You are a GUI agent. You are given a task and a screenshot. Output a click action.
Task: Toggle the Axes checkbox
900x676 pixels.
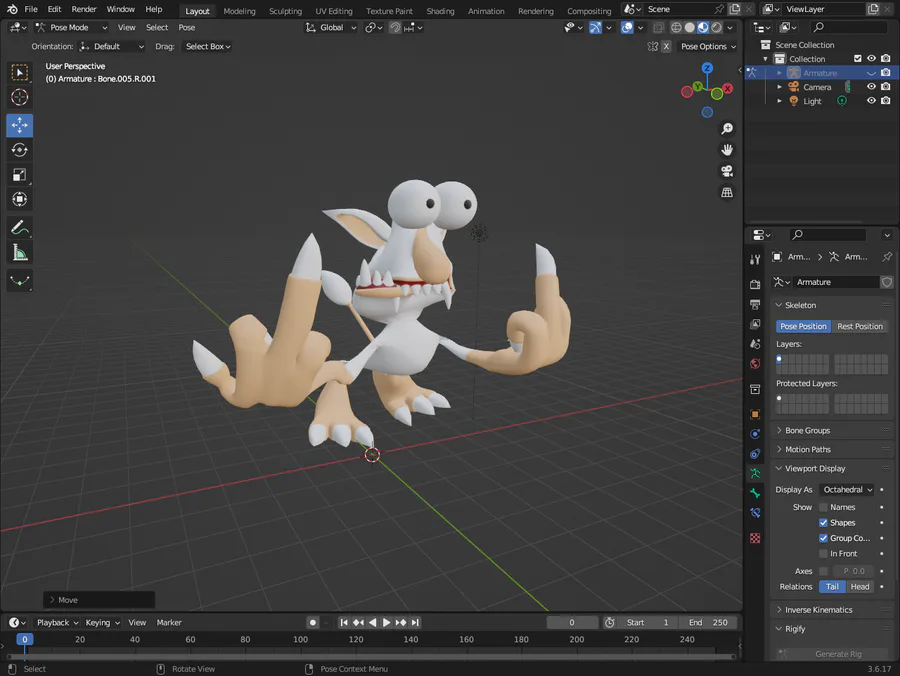click(823, 571)
